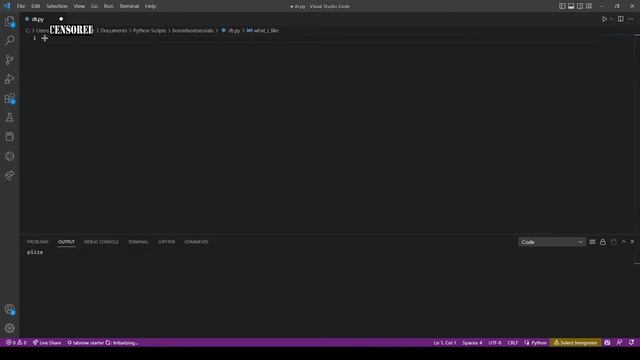Switch to the Problems panel tab
Image resolution: width=640 pixels, height=360 pixels.
coord(38,242)
